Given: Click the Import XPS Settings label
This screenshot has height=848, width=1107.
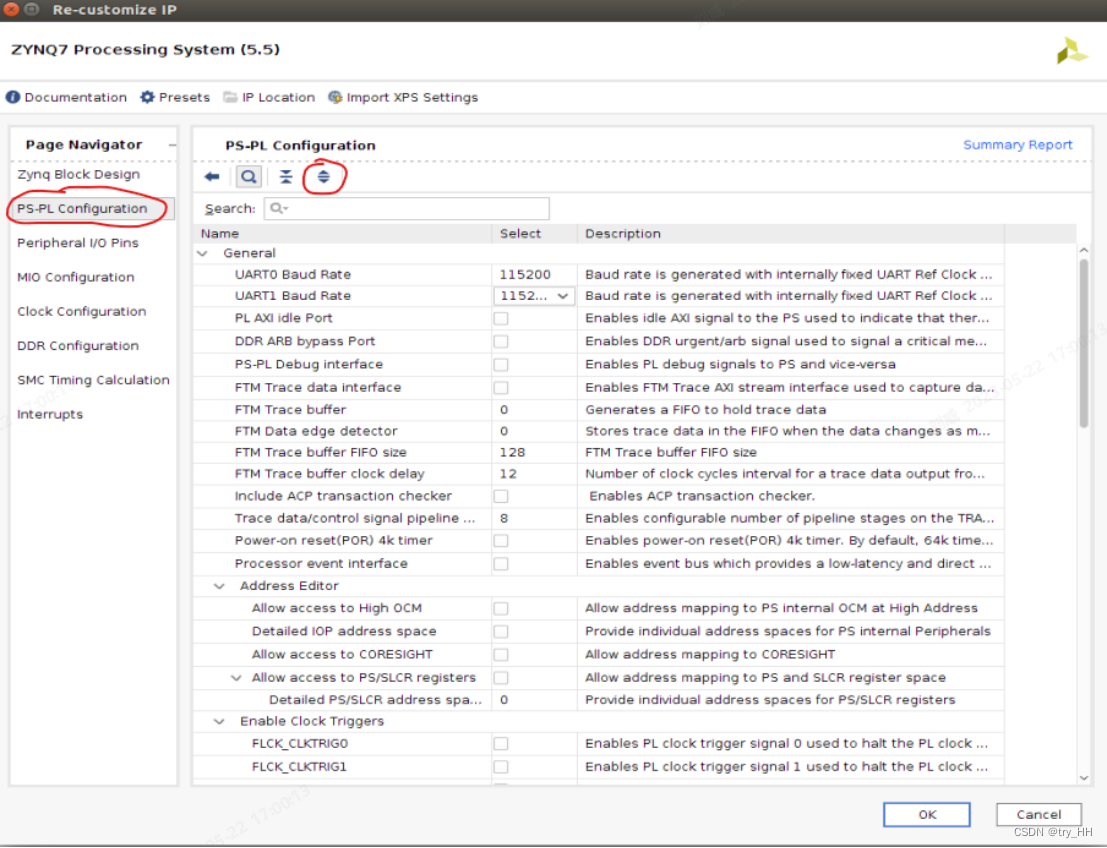Looking at the screenshot, I should pyautogui.click(x=412, y=97).
